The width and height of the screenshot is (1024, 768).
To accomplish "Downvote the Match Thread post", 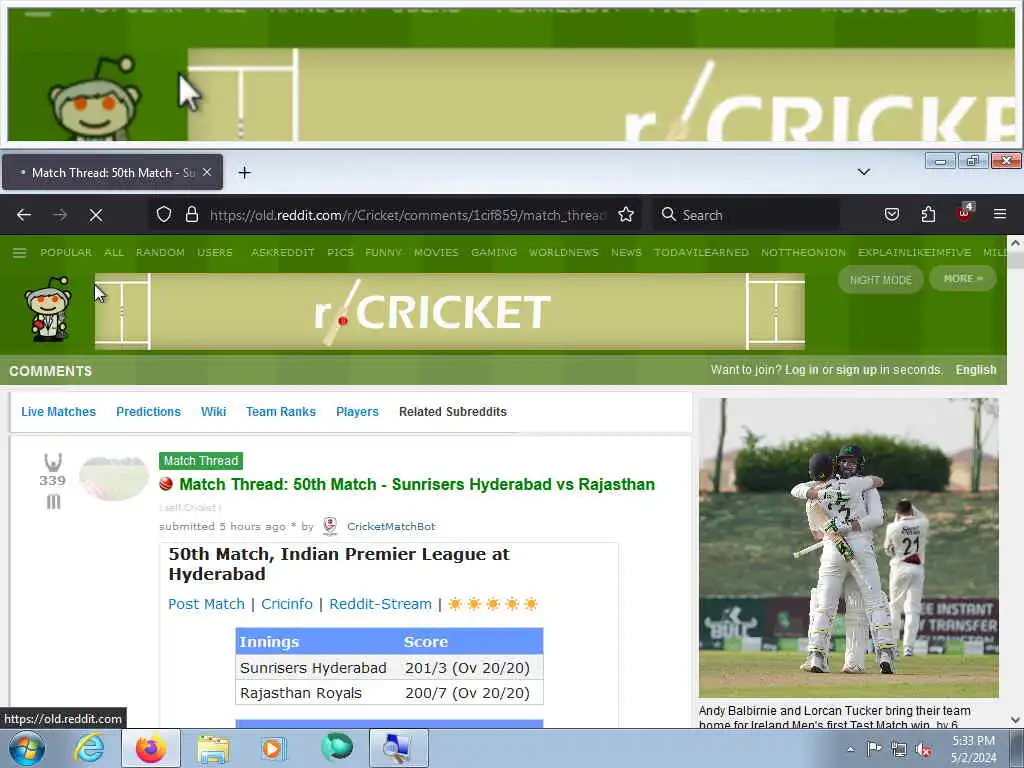I will [53, 502].
